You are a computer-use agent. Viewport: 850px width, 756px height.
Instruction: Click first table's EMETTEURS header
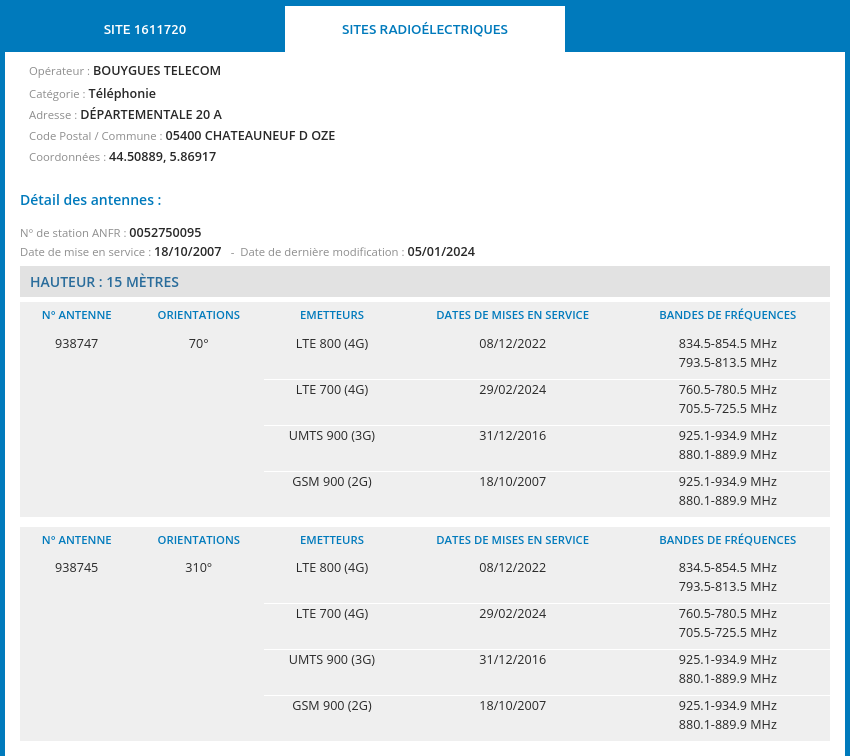pyautogui.click(x=332, y=315)
